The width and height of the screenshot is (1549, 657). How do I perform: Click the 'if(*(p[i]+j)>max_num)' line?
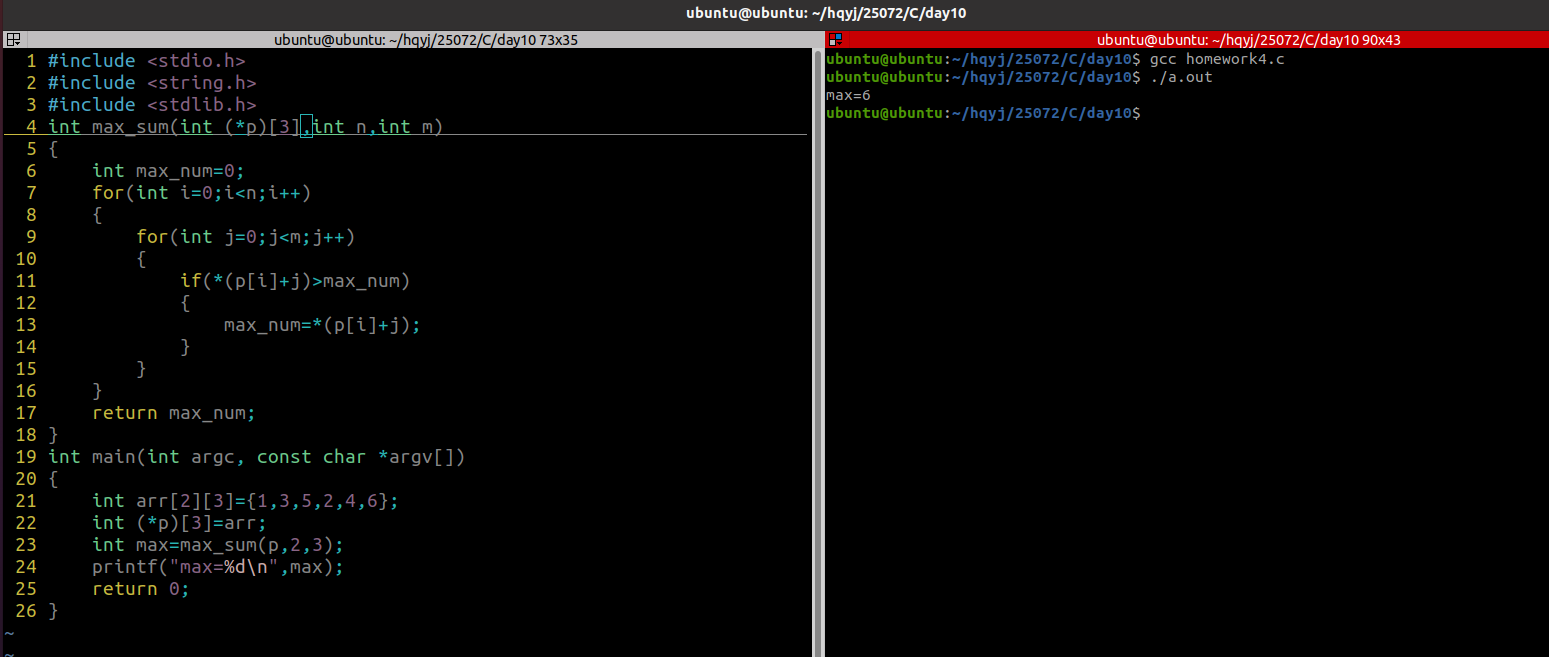pos(295,281)
